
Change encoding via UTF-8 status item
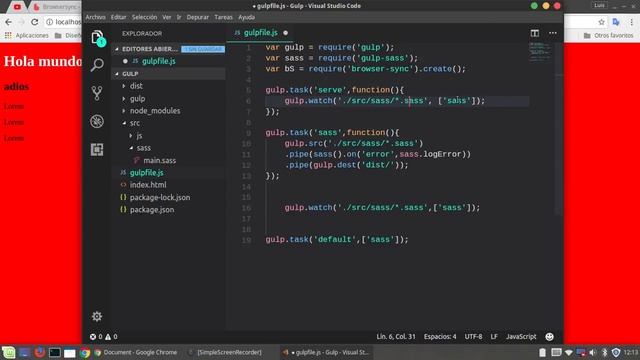(x=473, y=337)
